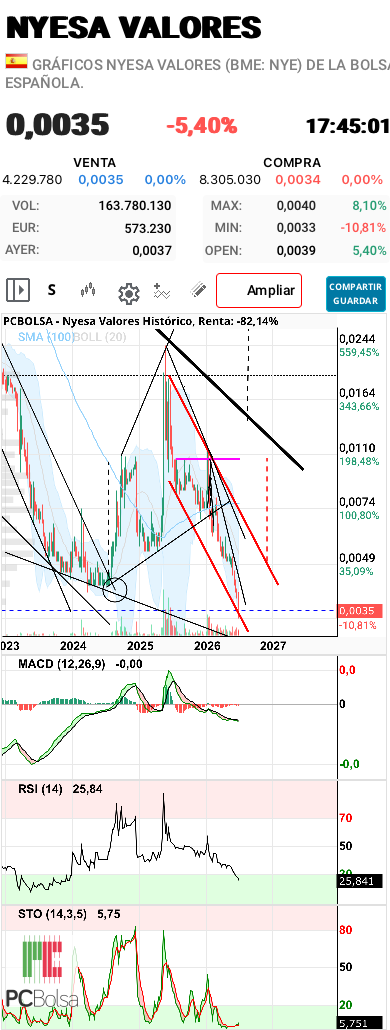Click the 0,0074 price axis label
The image size is (390, 1030).
tap(356, 503)
